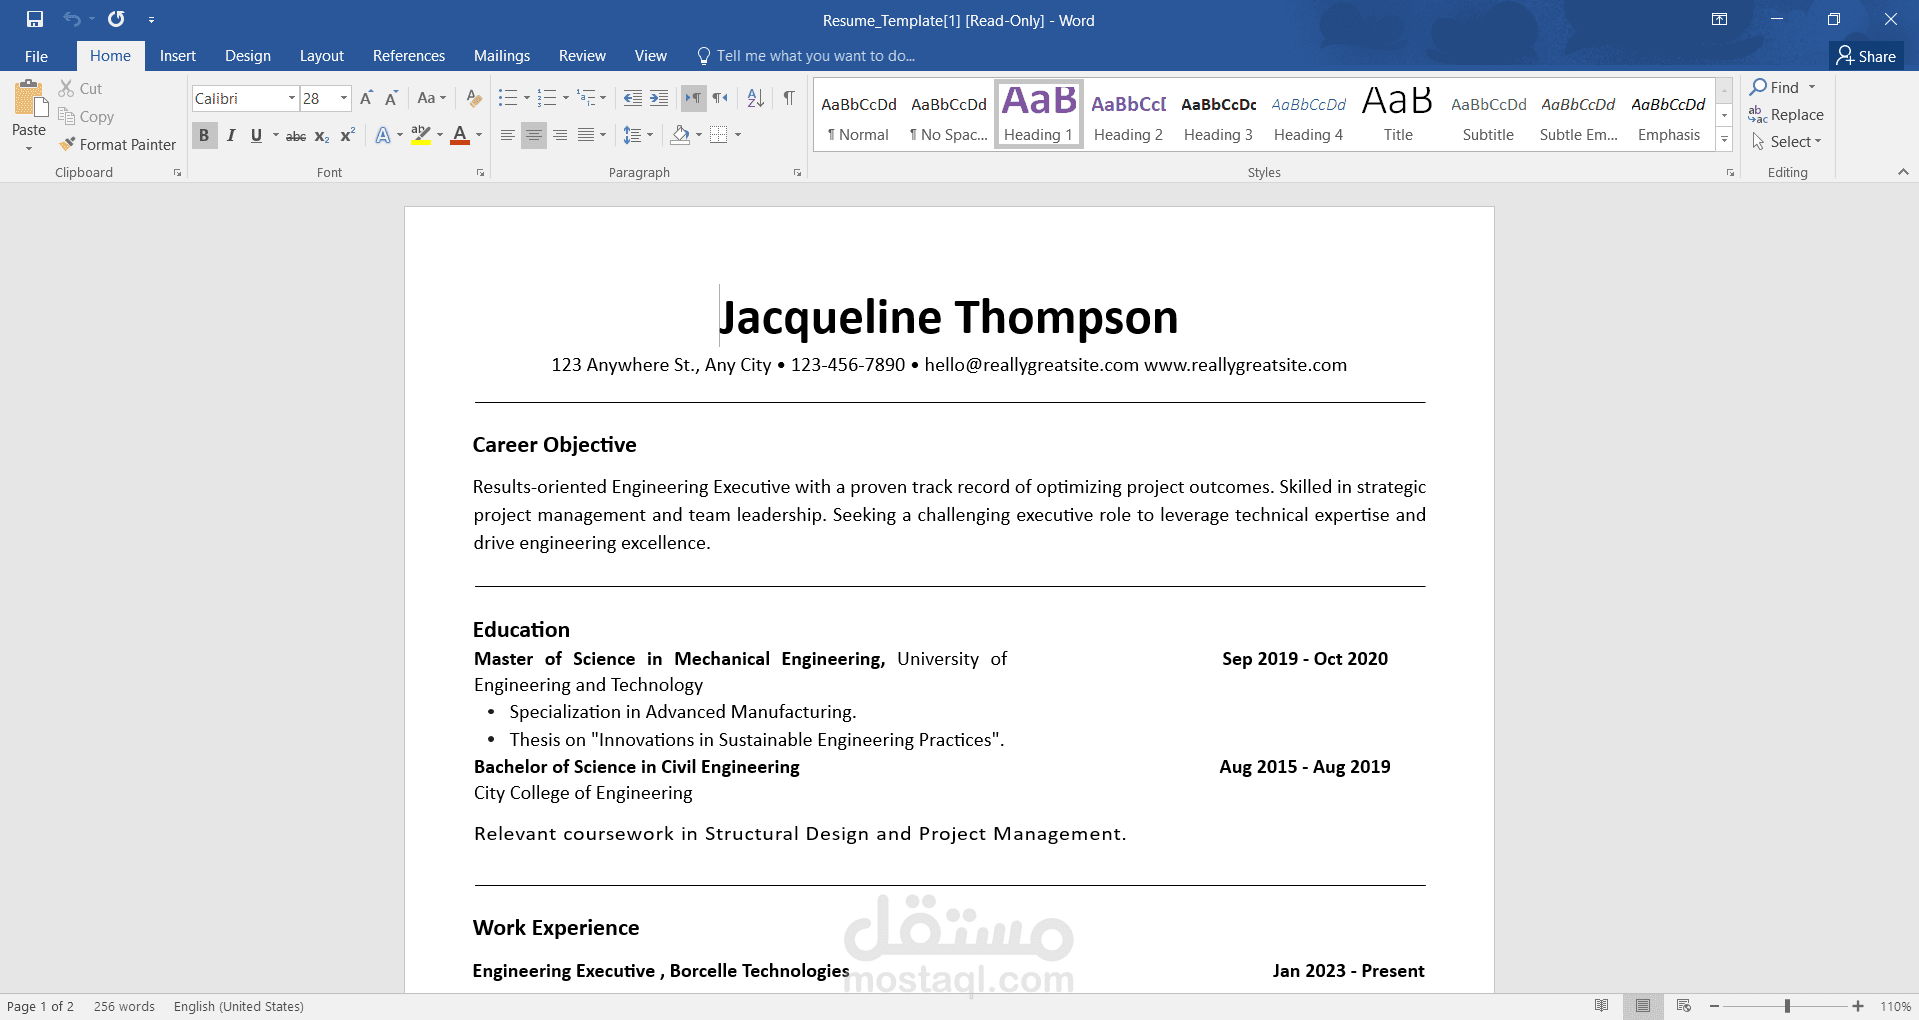Click the zoom in plus button

(x=1858, y=1006)
